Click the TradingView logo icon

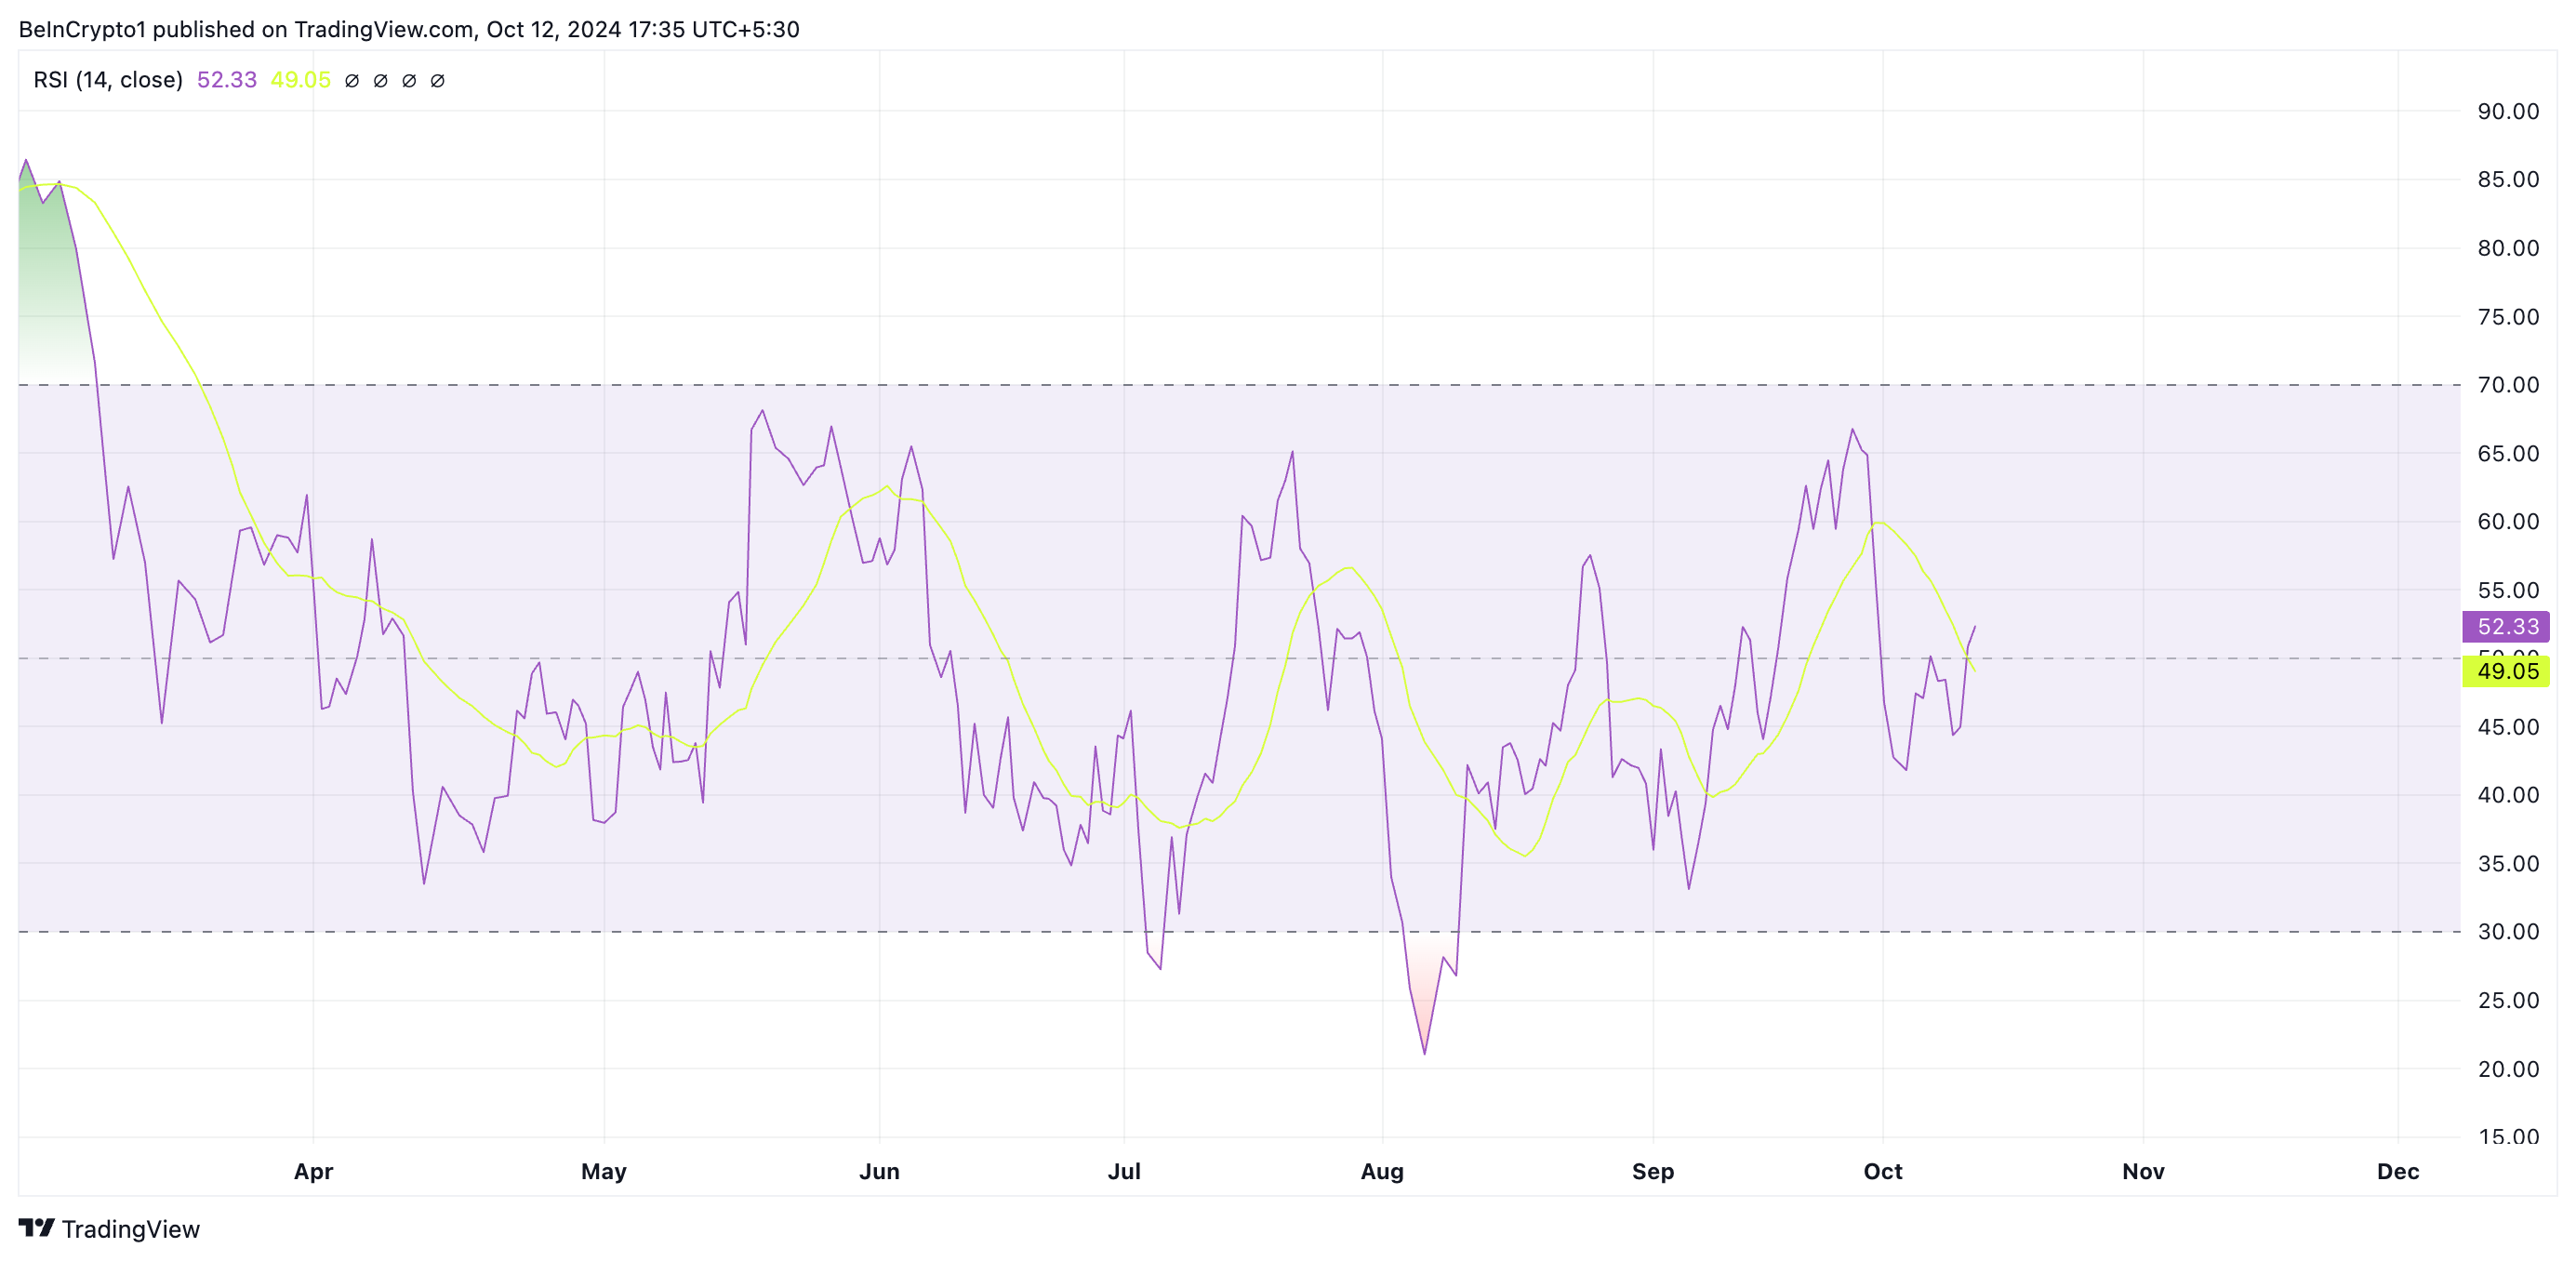pyautogui.click(x=36, y=1227)
